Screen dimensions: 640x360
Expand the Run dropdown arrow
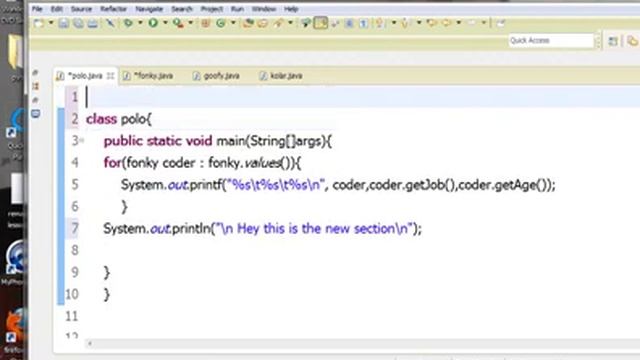coord(165,23)
